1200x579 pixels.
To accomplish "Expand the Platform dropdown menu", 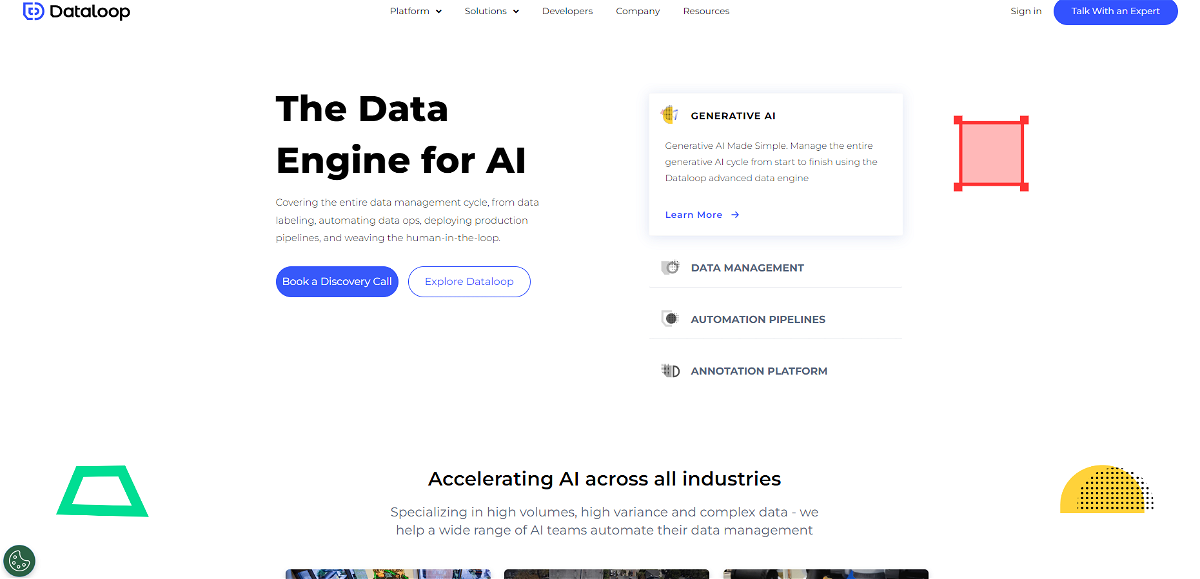I will 416,11.
